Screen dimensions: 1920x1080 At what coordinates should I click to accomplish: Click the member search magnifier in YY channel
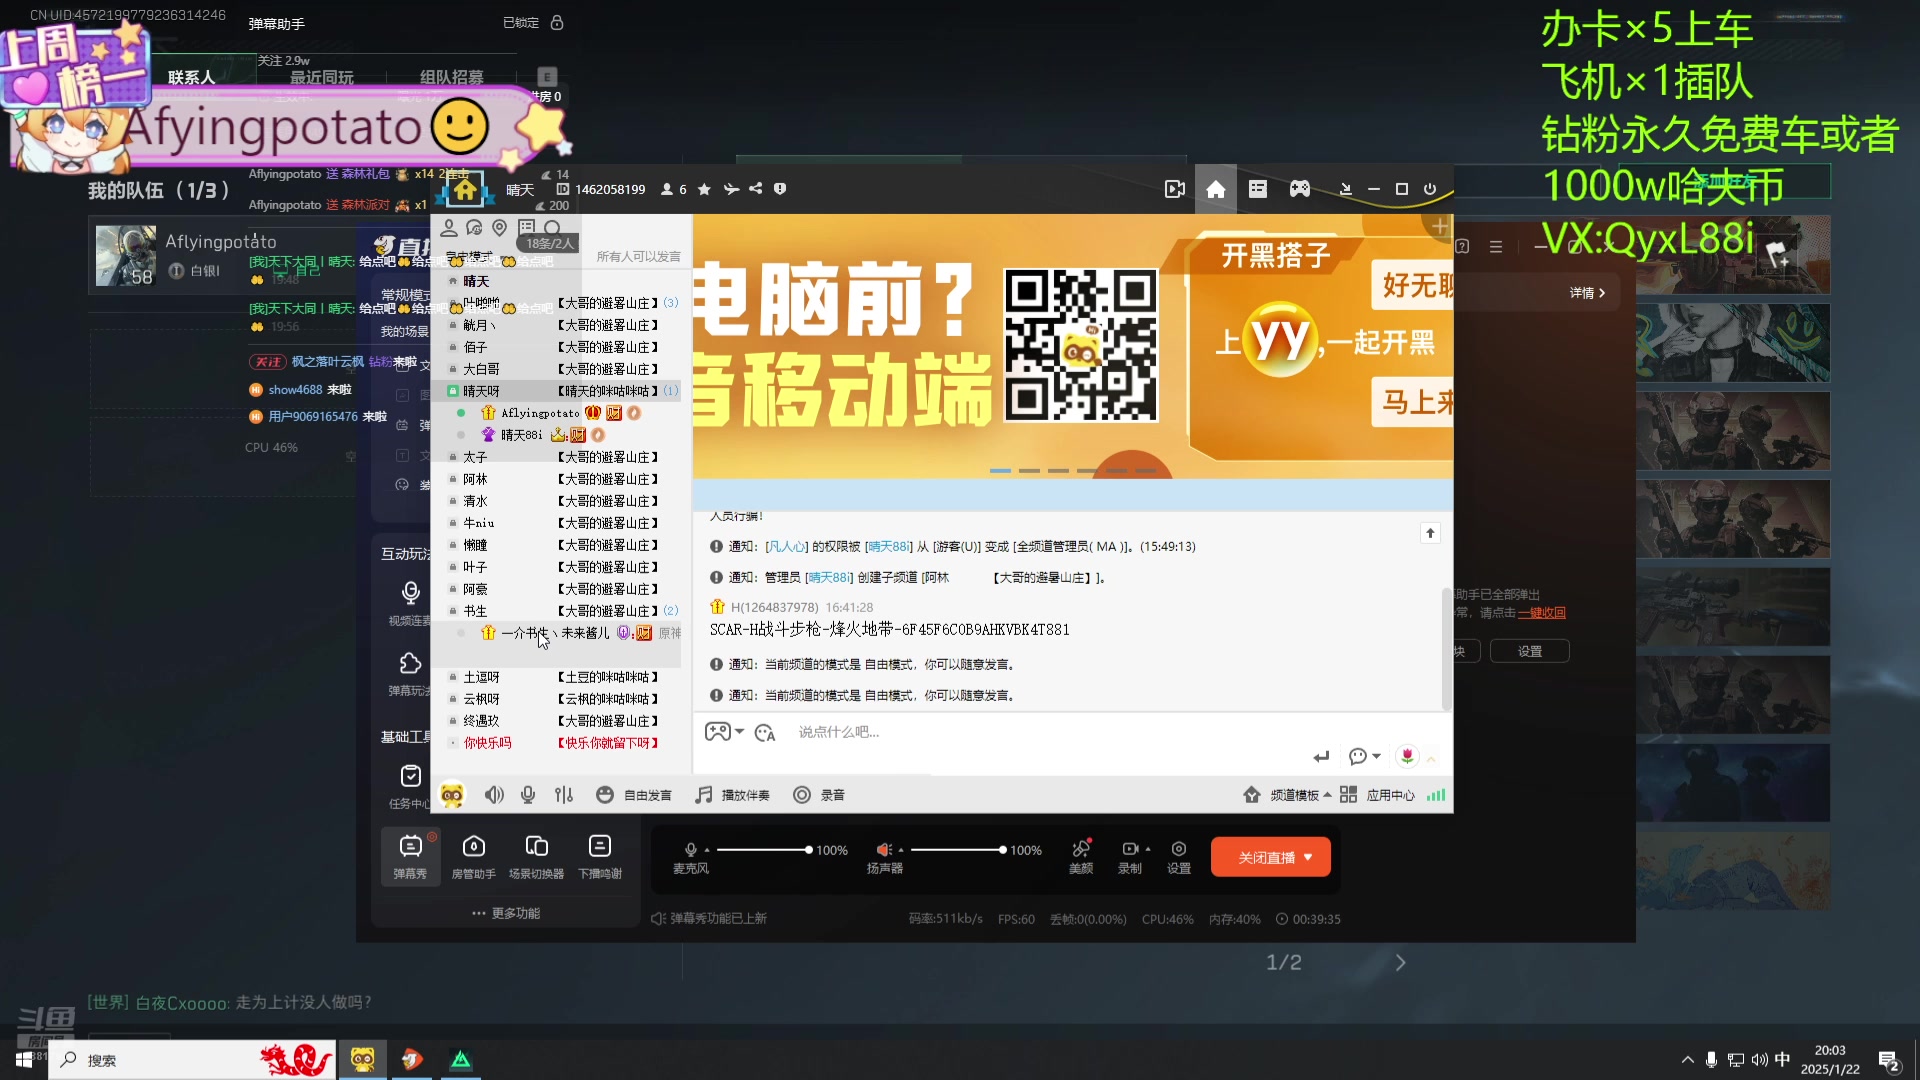click(553, 229)
